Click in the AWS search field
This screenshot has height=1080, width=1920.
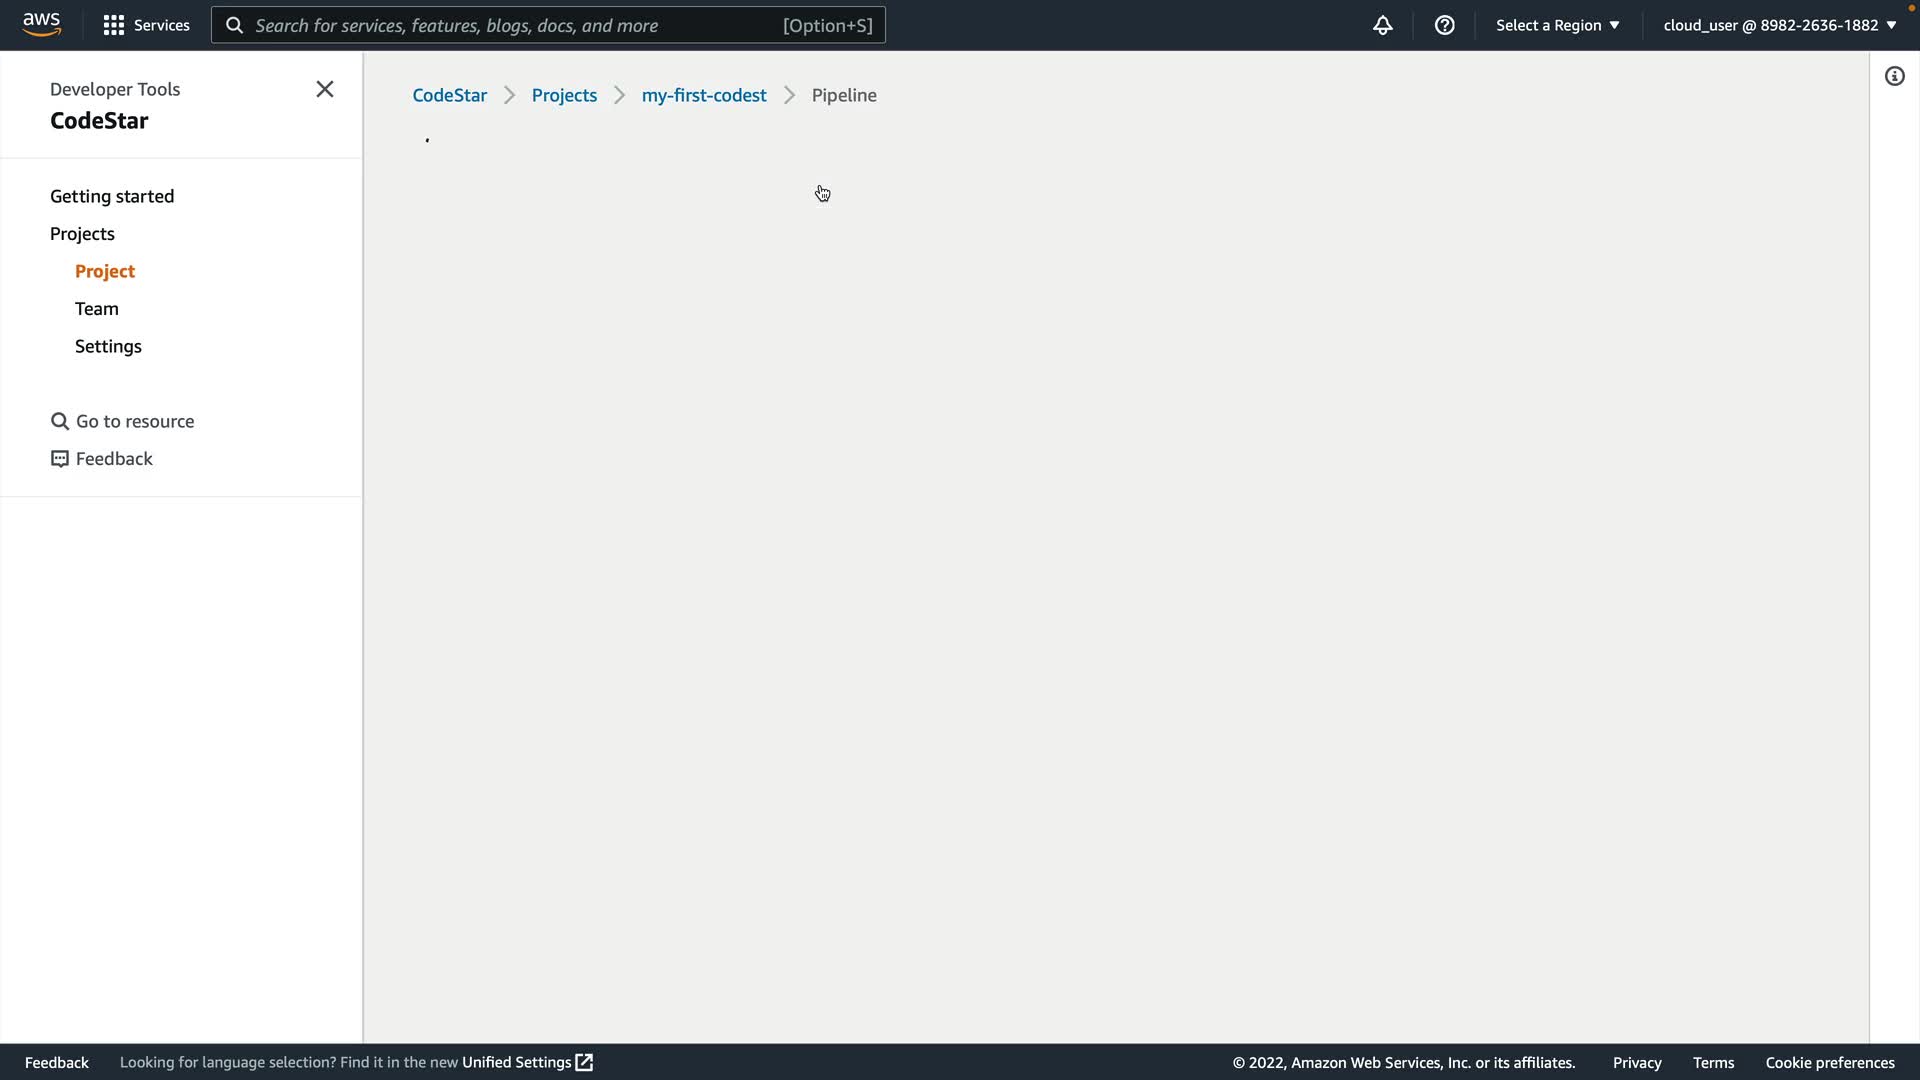(515, 25)
